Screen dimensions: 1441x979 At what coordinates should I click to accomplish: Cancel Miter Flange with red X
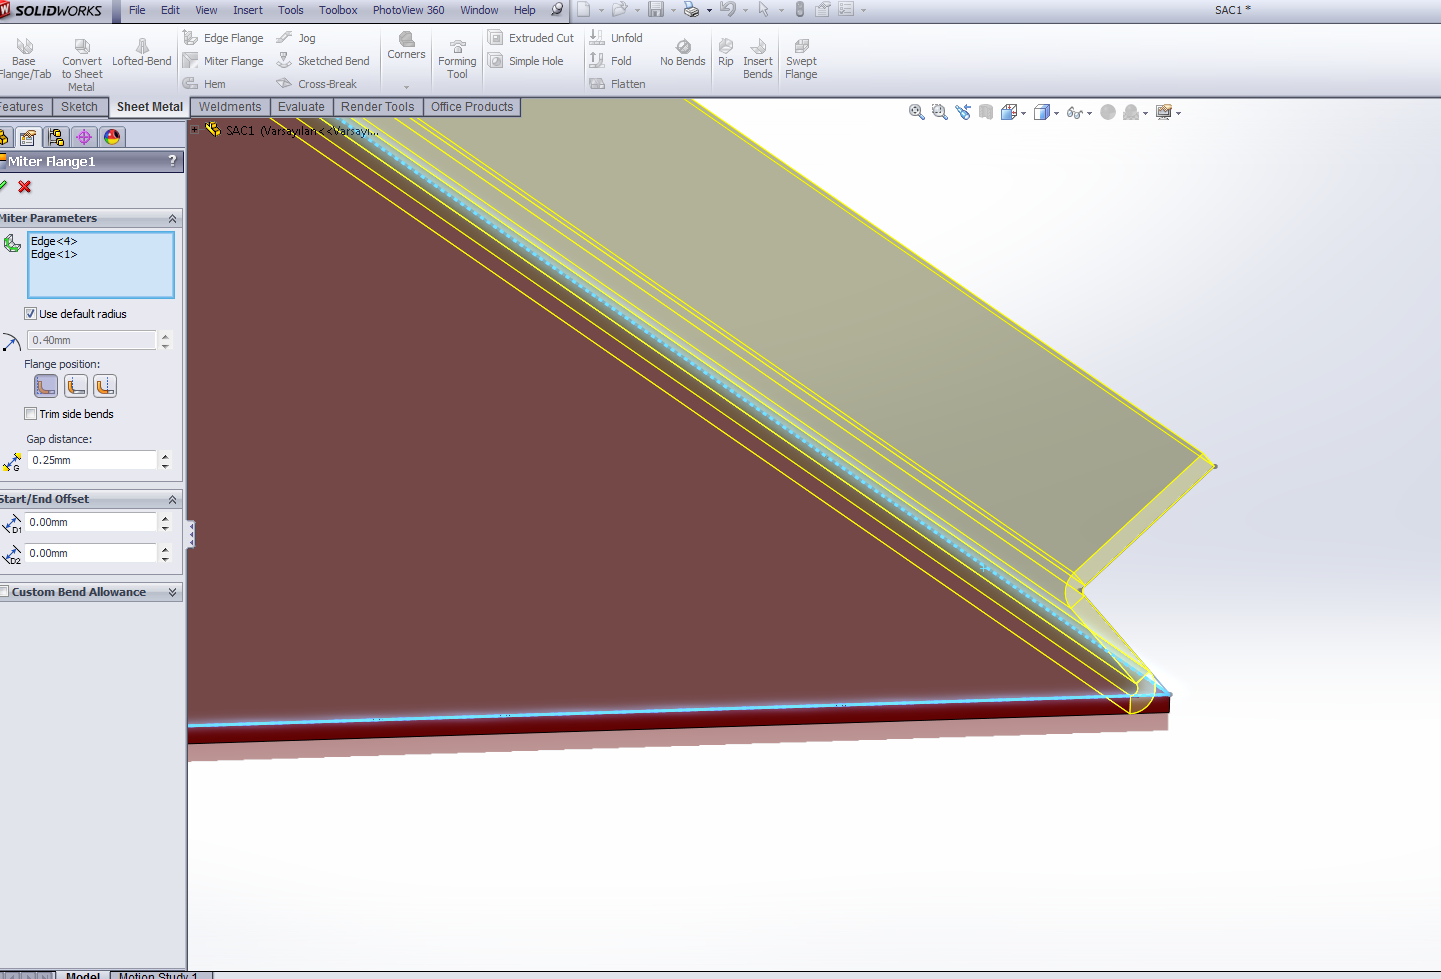coord(25,186)
